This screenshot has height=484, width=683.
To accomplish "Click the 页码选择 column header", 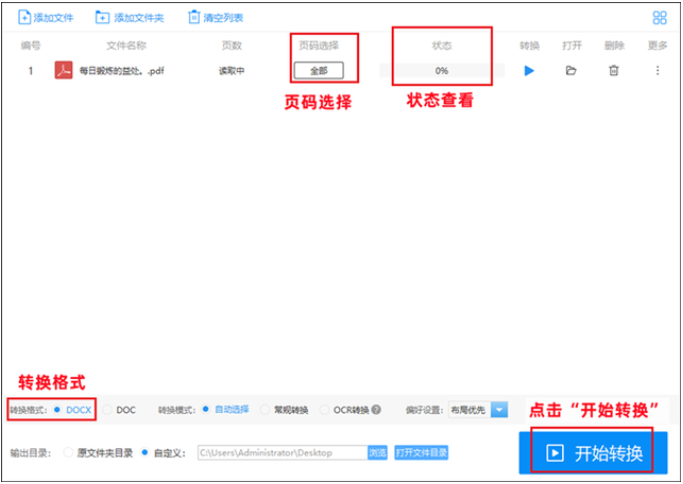I will 319,45.
